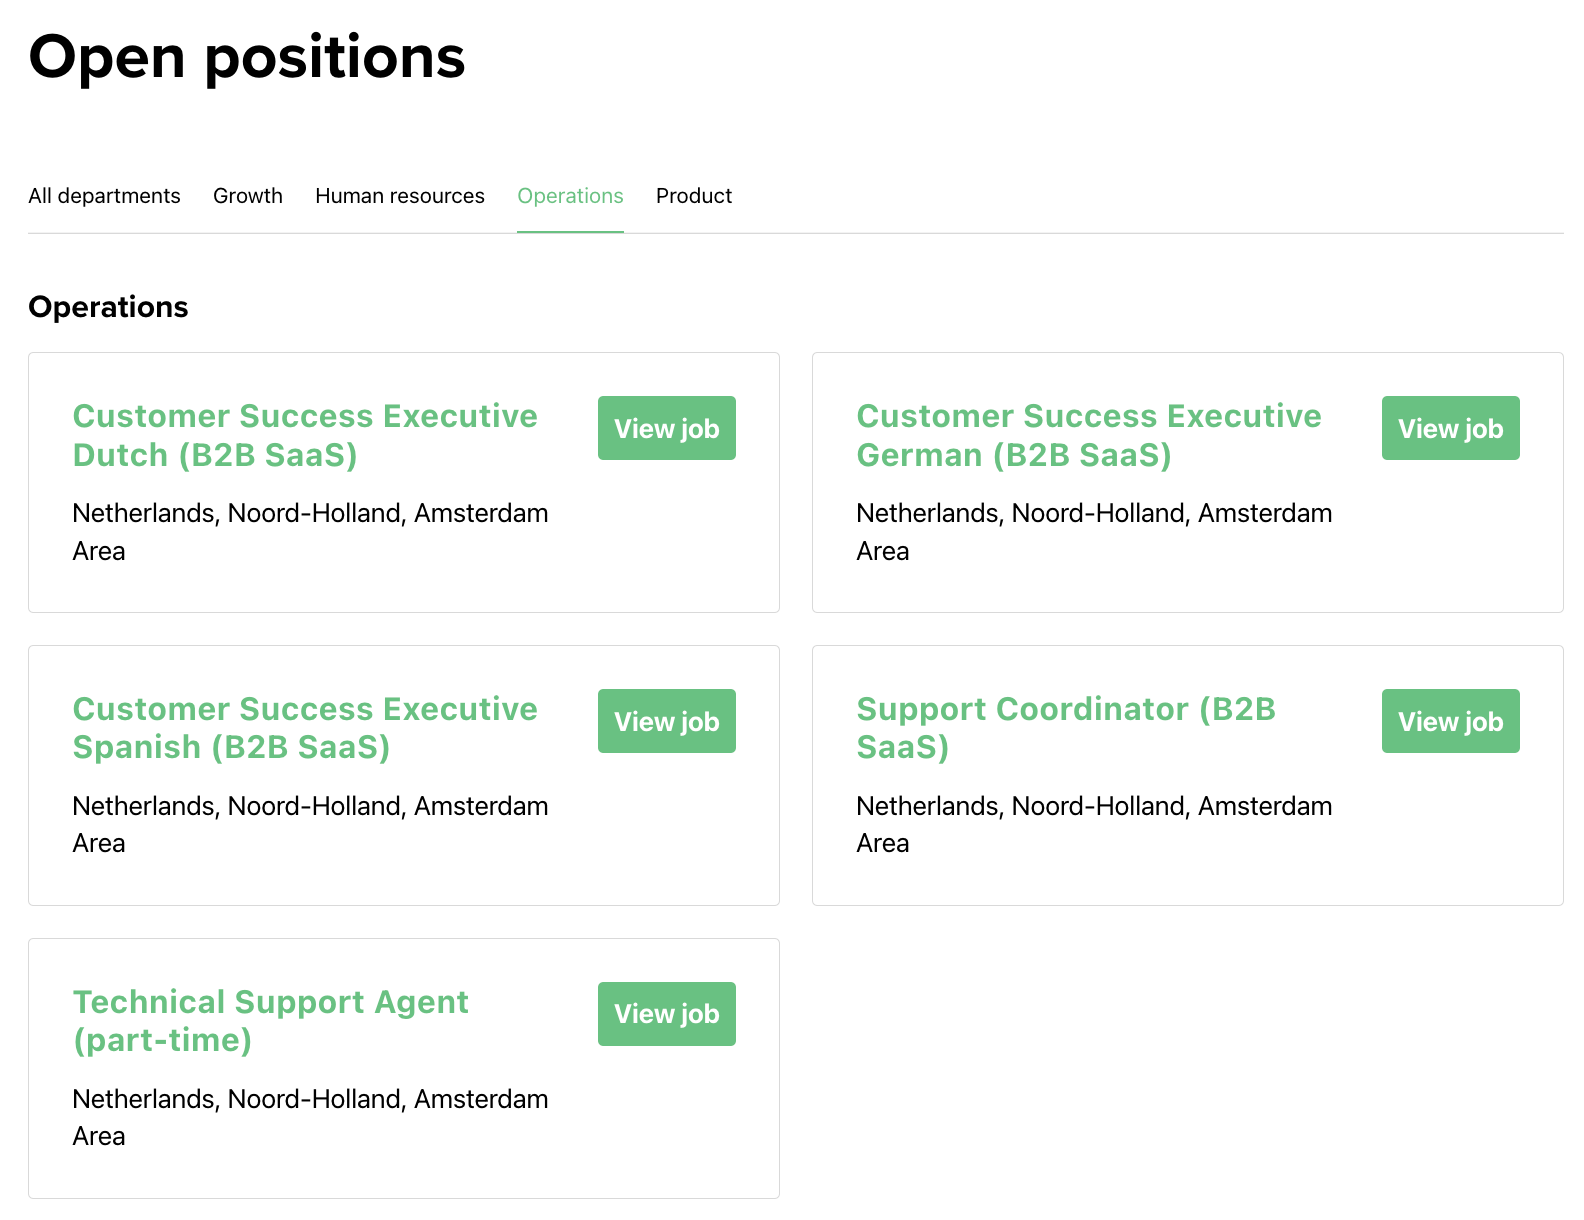The height and width of the screenshot is (1220, 1584).
Task: Switch to the All departments tab
Action: click(104, 196)
